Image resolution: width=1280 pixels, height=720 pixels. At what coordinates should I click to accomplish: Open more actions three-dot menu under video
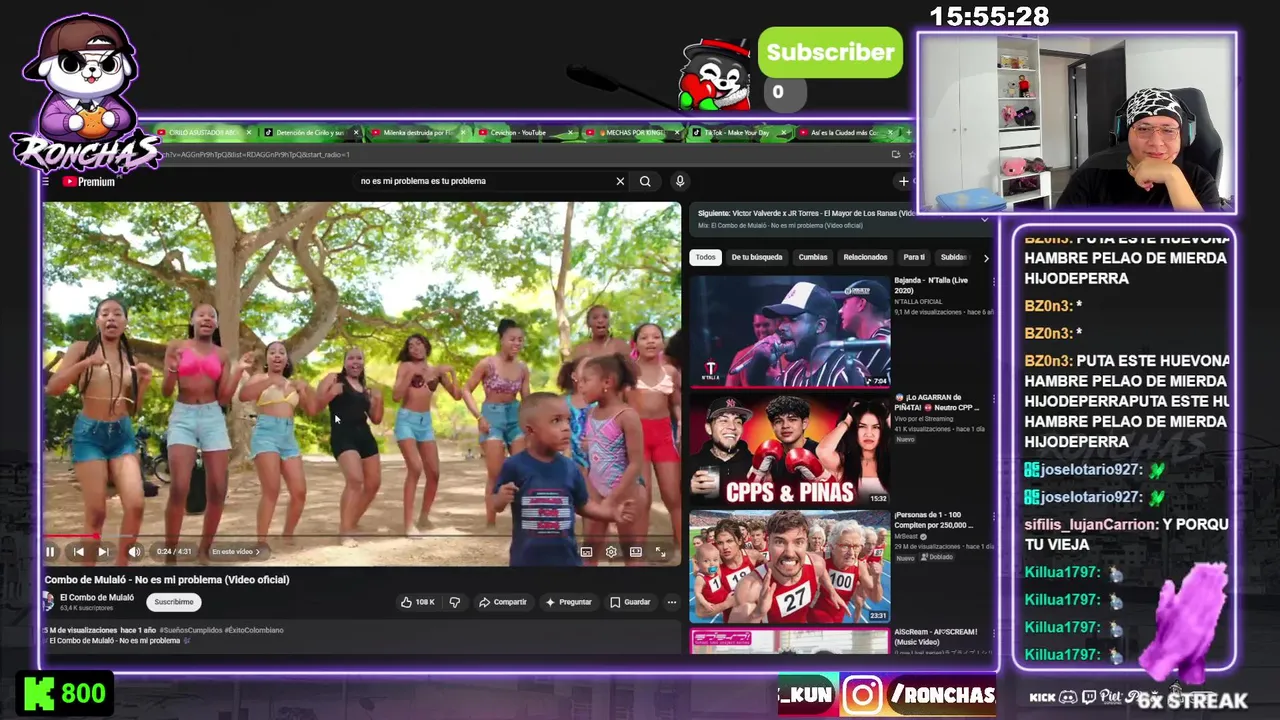[x=672, y=602]
